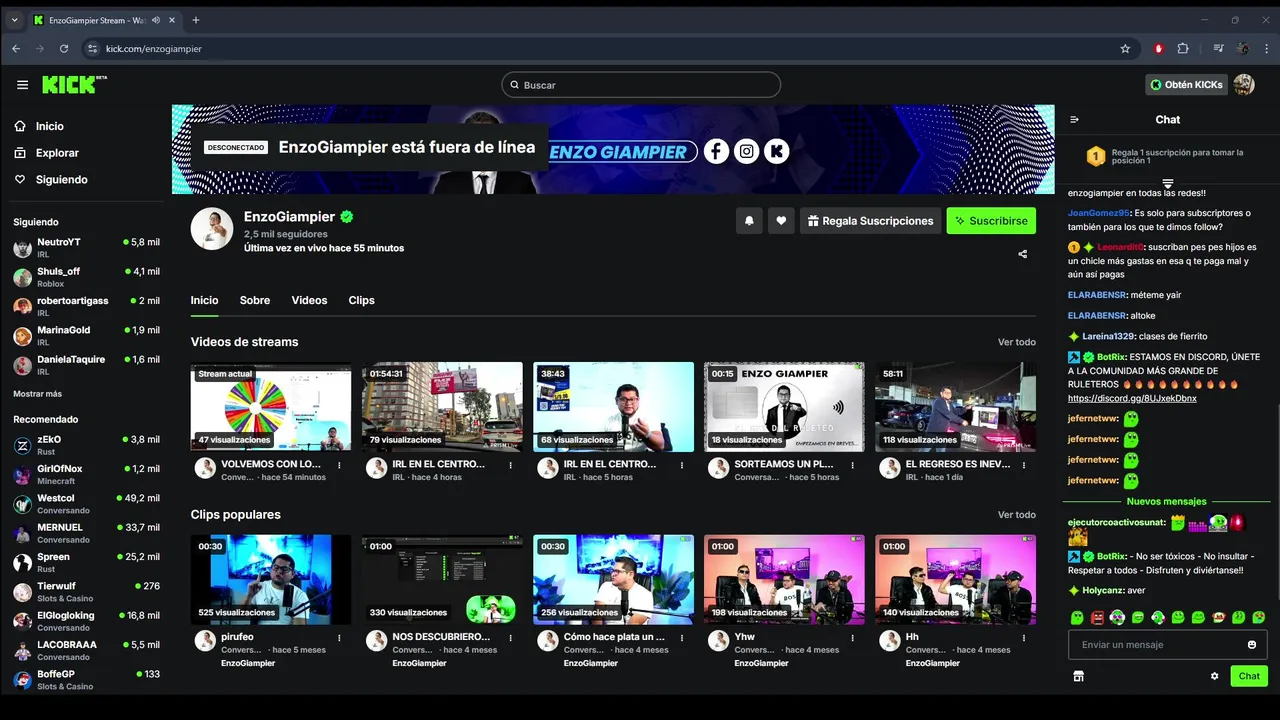Image resolution: width=1280 pixels, height=720 pixels.
Task: Open the Facebook icon in banner
Action: point(716,151)
